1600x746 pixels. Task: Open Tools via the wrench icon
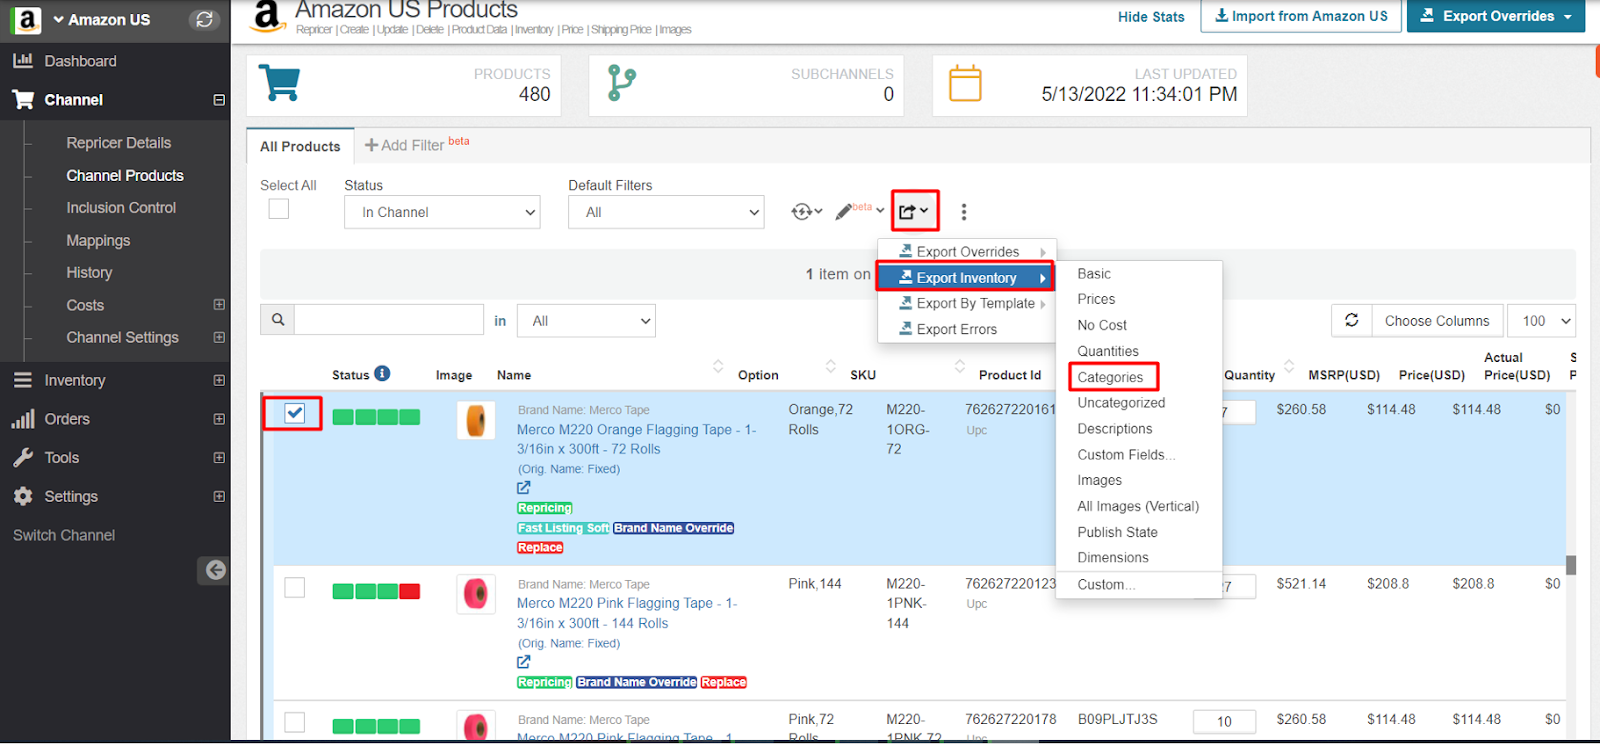click(23, 458)
